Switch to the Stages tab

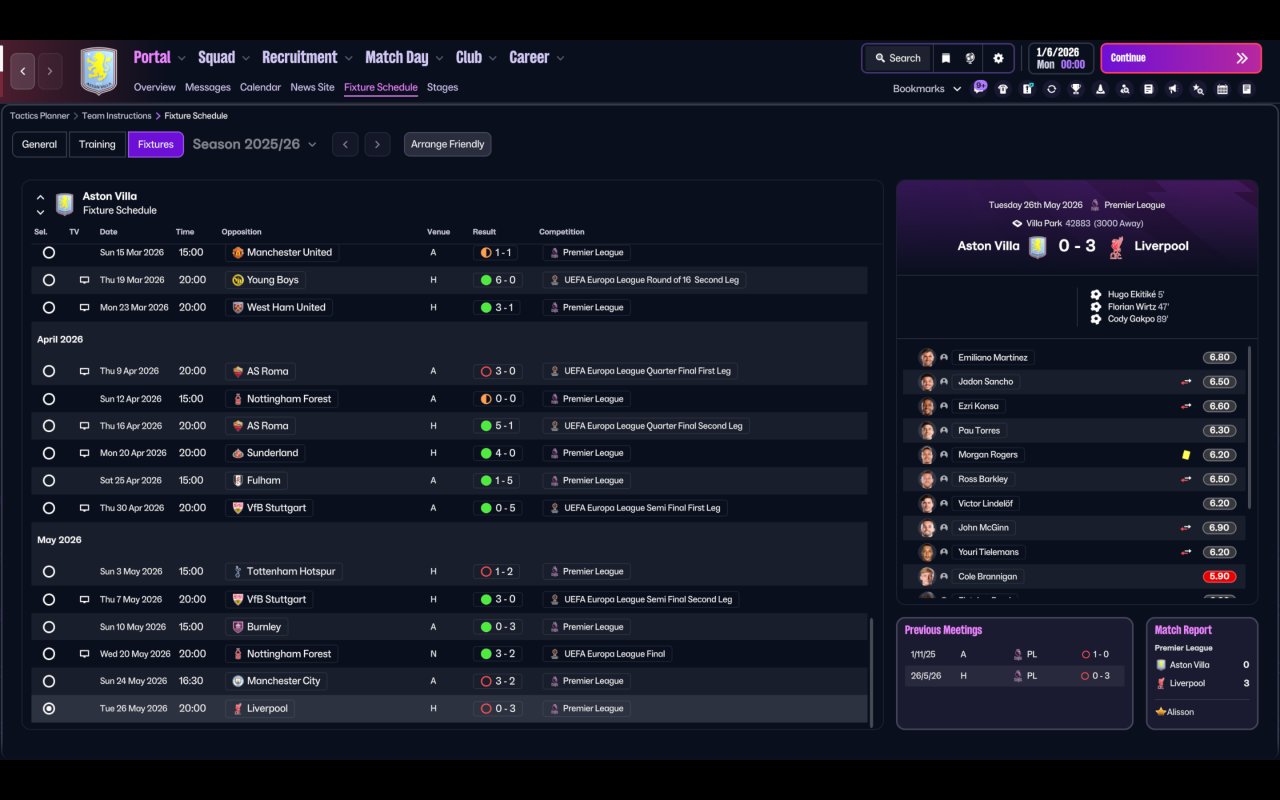pyautogui.click(x=442, y=88)
